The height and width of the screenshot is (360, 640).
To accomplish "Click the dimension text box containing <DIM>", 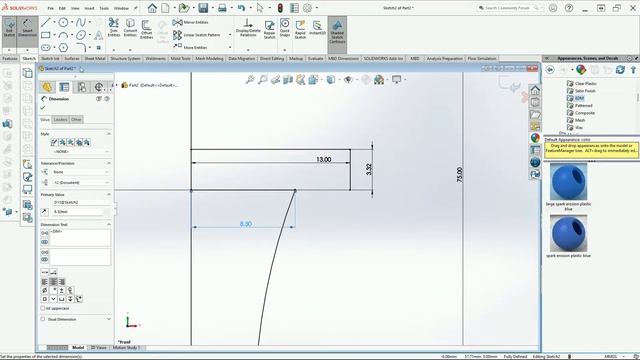I will click(80, 238).
